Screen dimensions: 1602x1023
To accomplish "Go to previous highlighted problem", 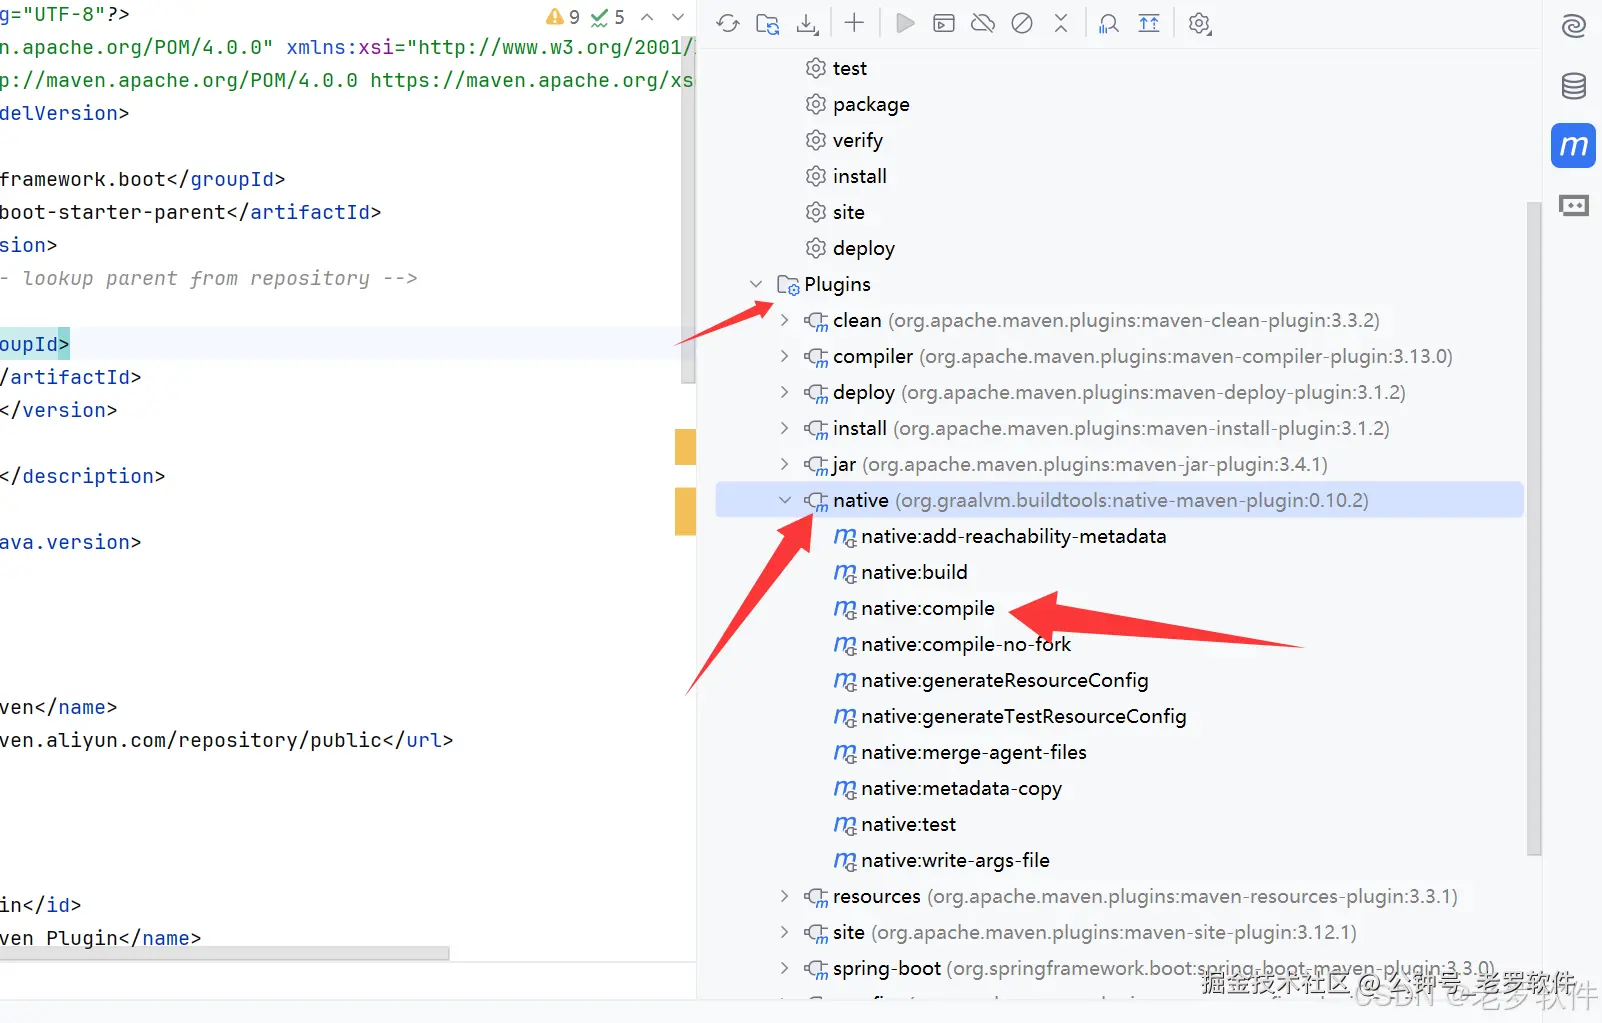I will click(x=647, y=17).
